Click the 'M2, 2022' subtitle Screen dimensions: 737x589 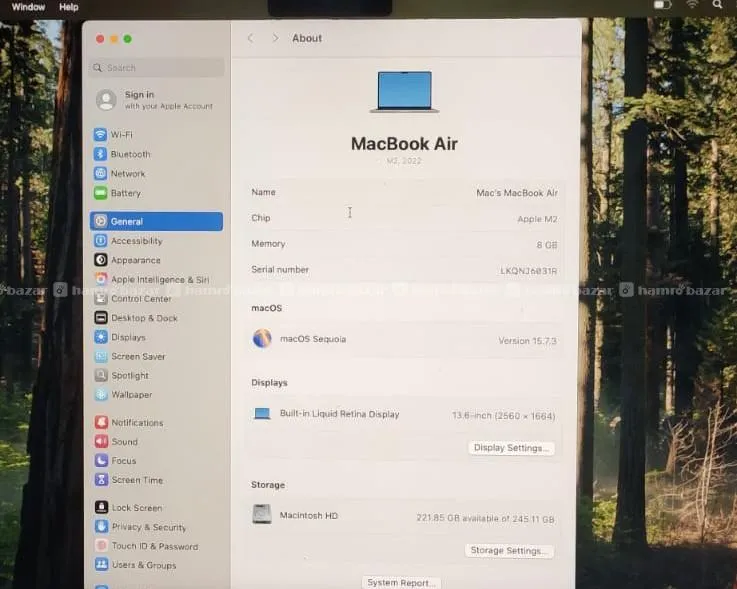click(x=404, y=161)
